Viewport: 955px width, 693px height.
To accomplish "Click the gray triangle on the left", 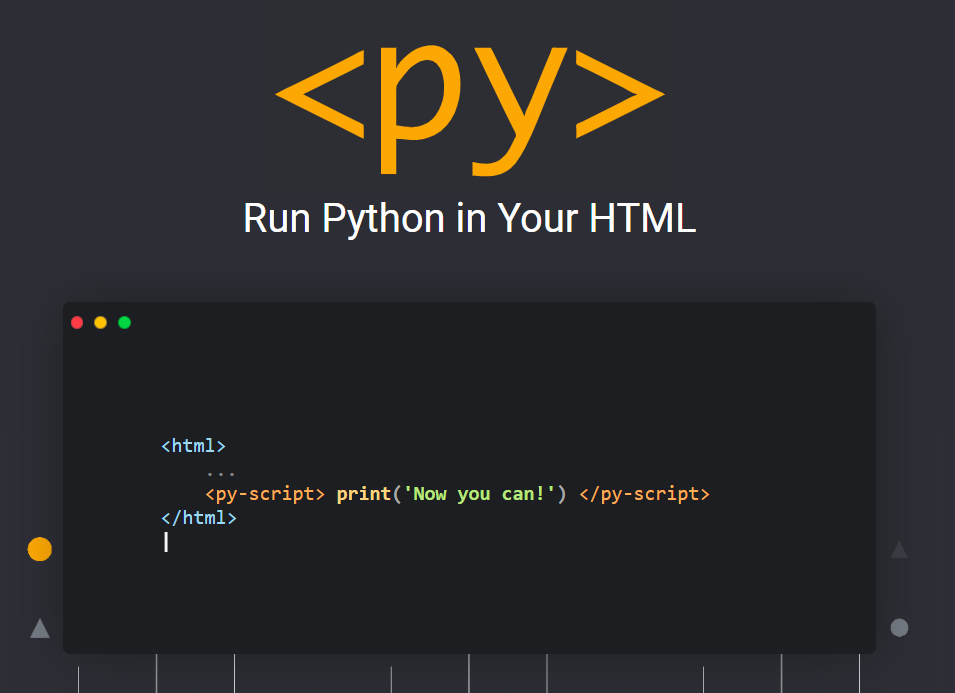I will point(40,629).
